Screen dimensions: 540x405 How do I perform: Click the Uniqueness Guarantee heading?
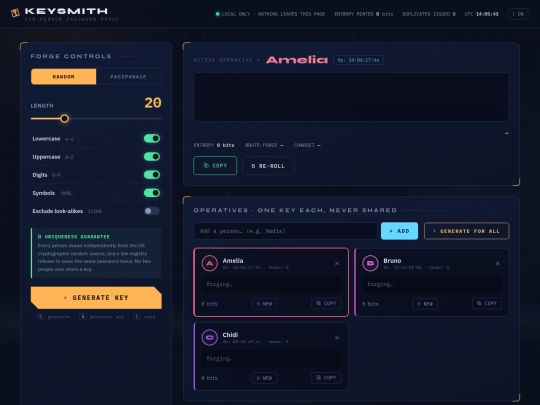(74, 237)
